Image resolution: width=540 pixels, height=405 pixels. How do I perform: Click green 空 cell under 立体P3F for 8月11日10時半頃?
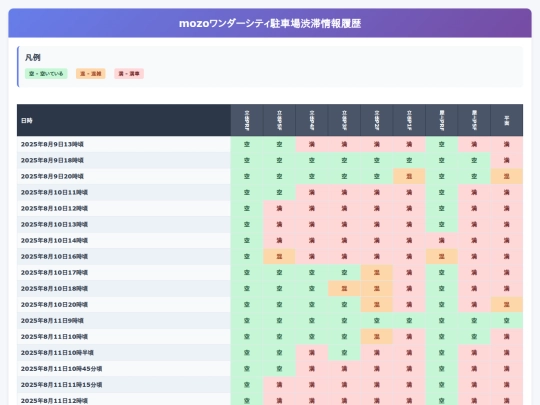[x=344, y=353]
